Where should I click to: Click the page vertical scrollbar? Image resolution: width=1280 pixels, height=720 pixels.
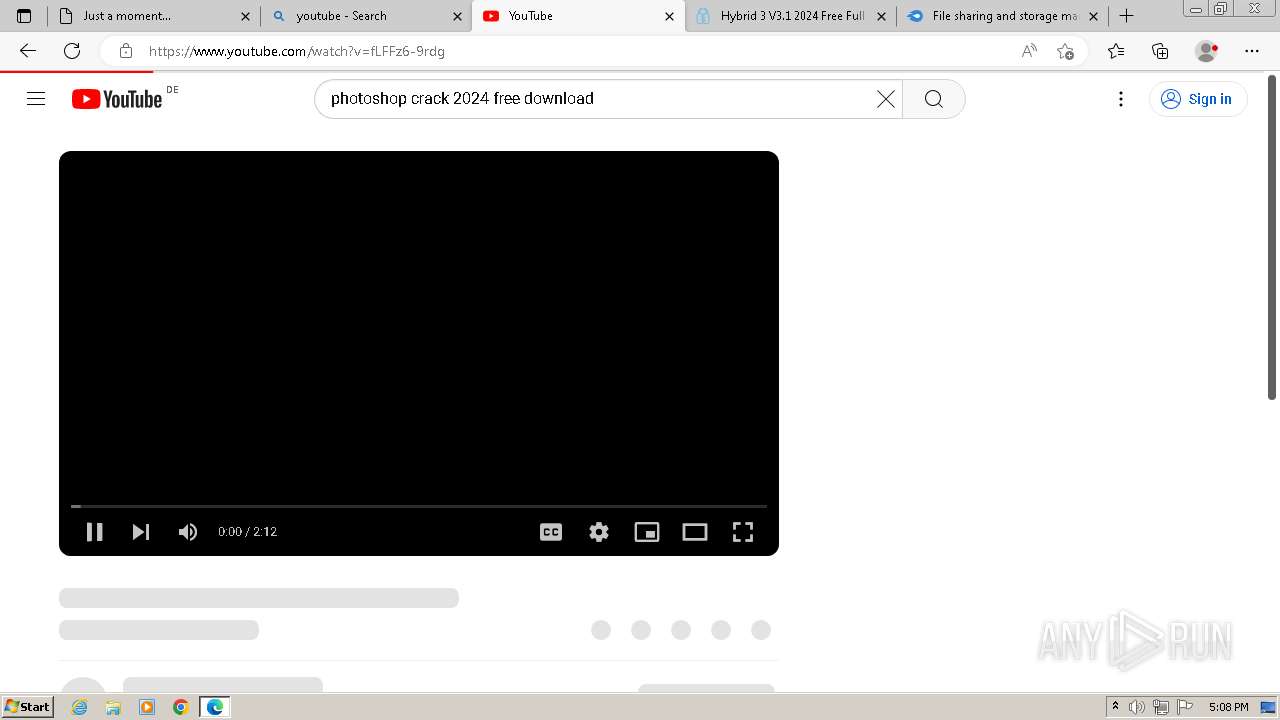1272,237
